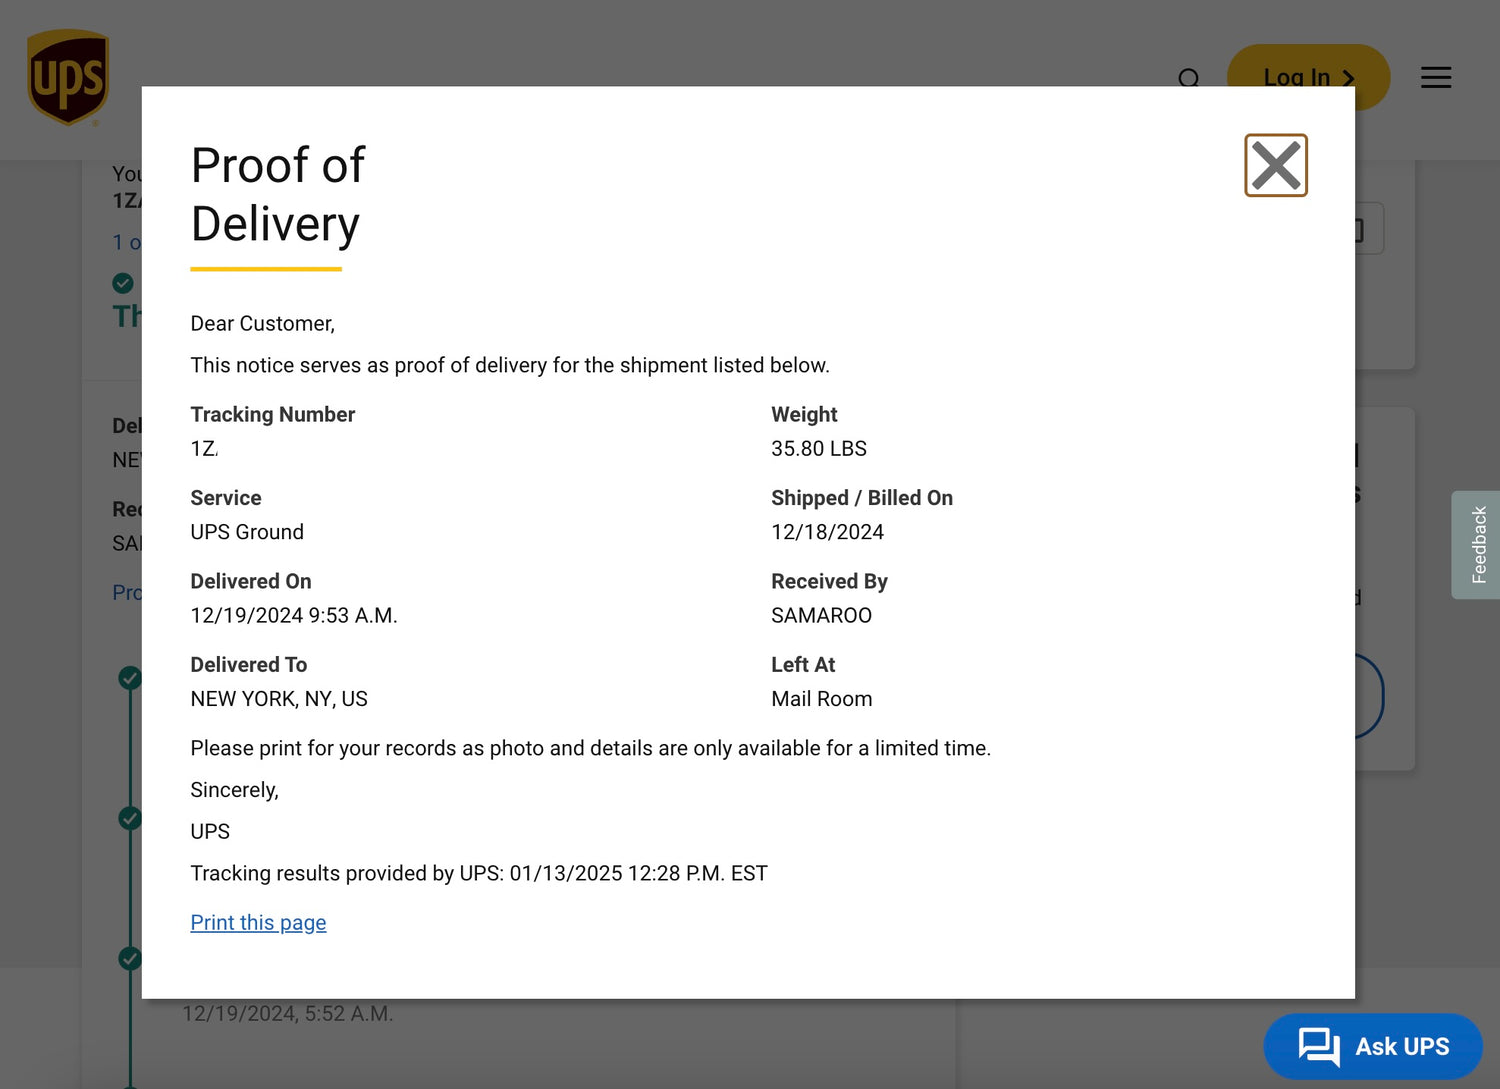Select the middle timeline progress checkmark
The height and width of the screenshot is (1089, 1500).
coord(130,818)
